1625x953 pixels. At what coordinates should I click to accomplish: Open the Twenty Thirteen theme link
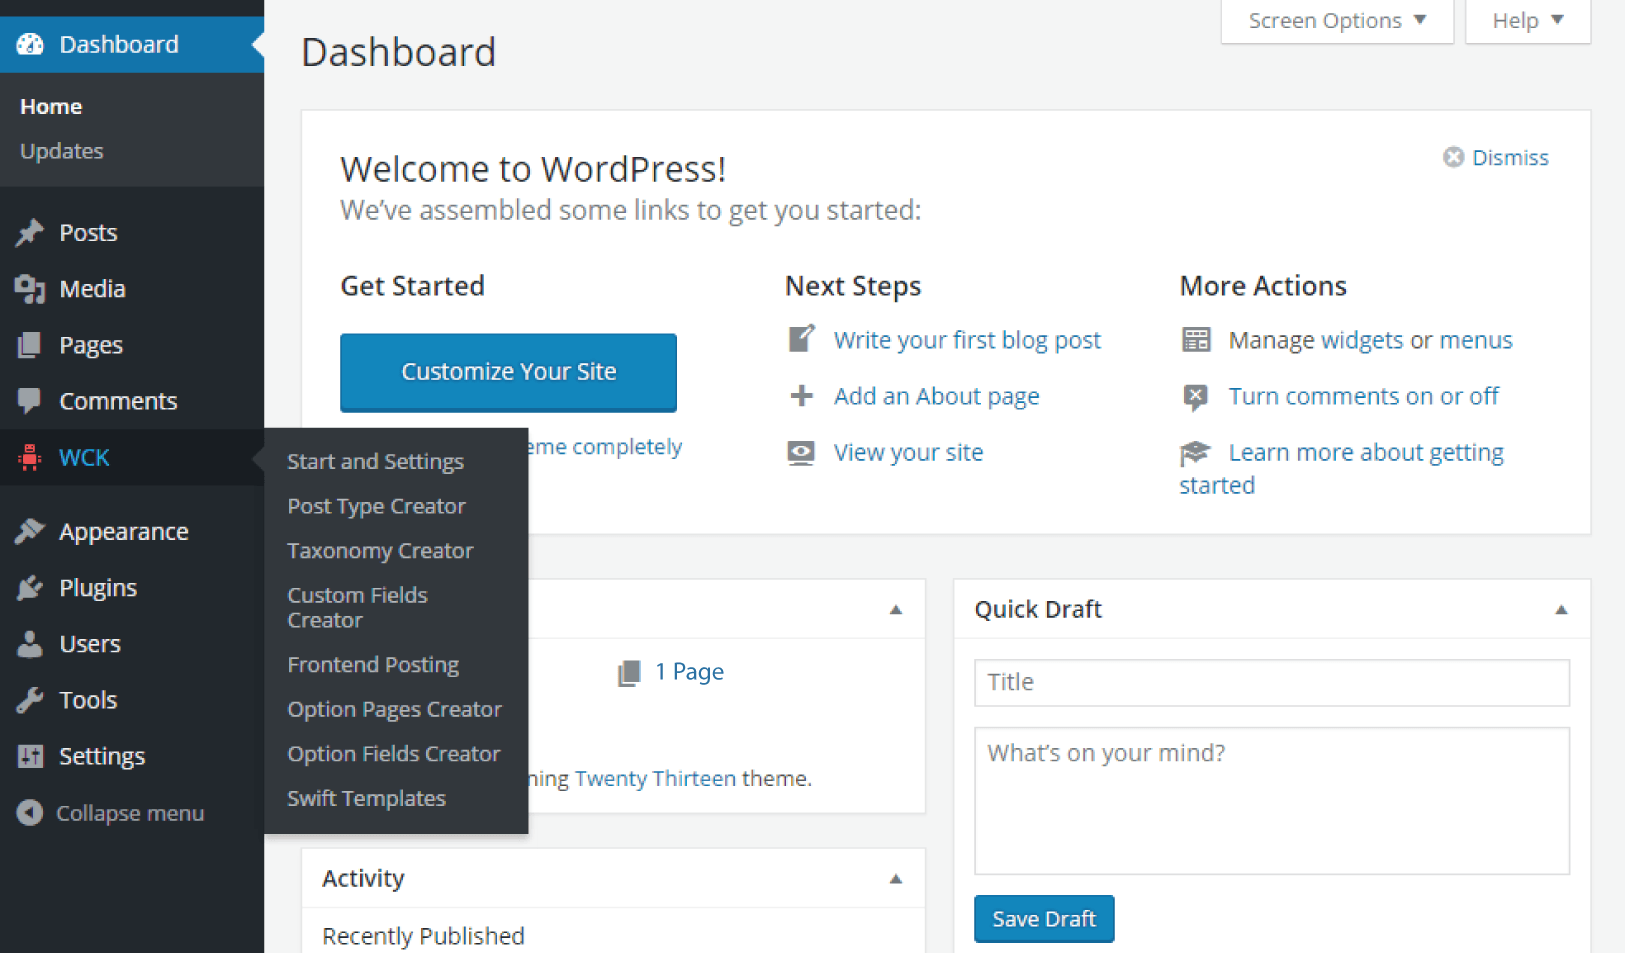pos(655,778)
